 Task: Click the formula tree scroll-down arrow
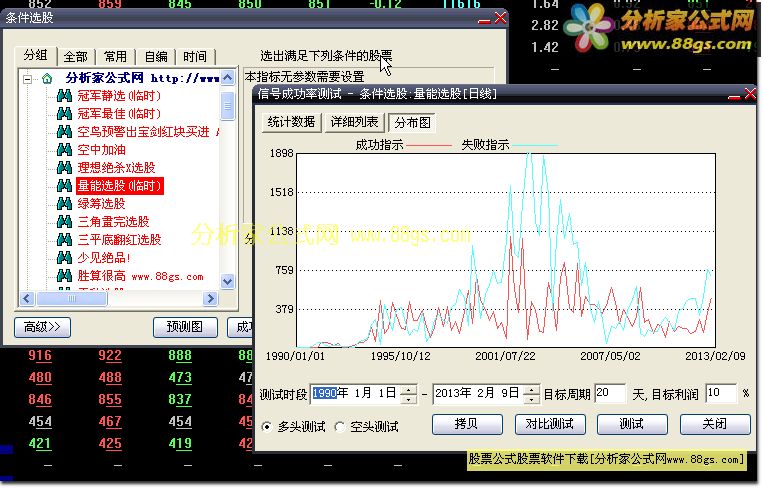click(x=227, y=281)
